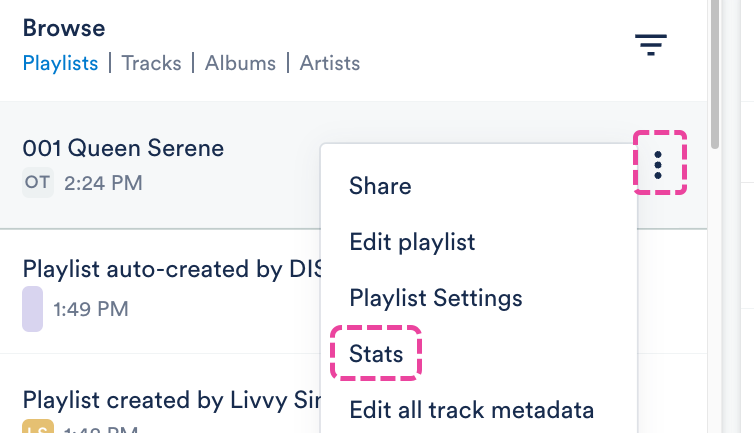
Task: Show the Artists tab
Action: click(x=329, y=64)
